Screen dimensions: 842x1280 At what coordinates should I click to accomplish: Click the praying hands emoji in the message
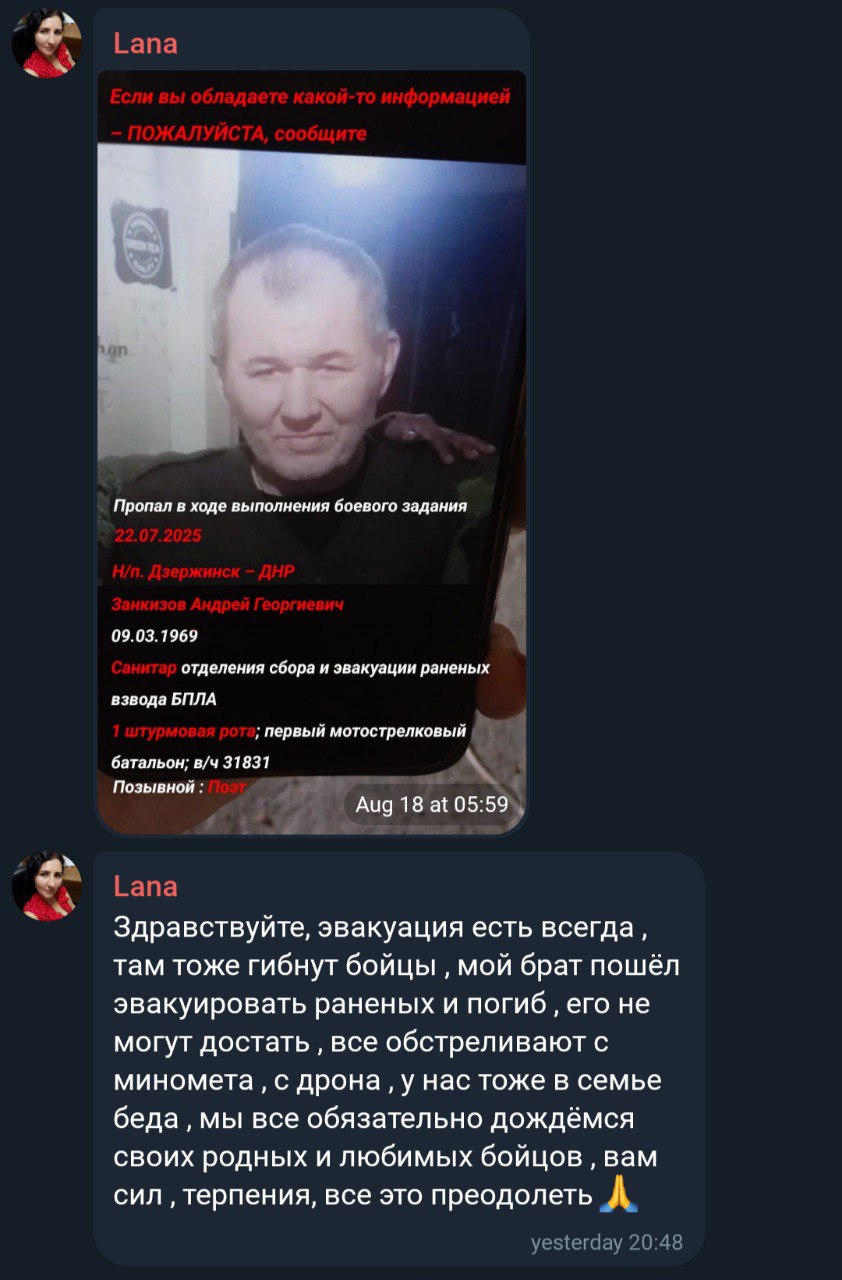click(x=618, y=1195)
